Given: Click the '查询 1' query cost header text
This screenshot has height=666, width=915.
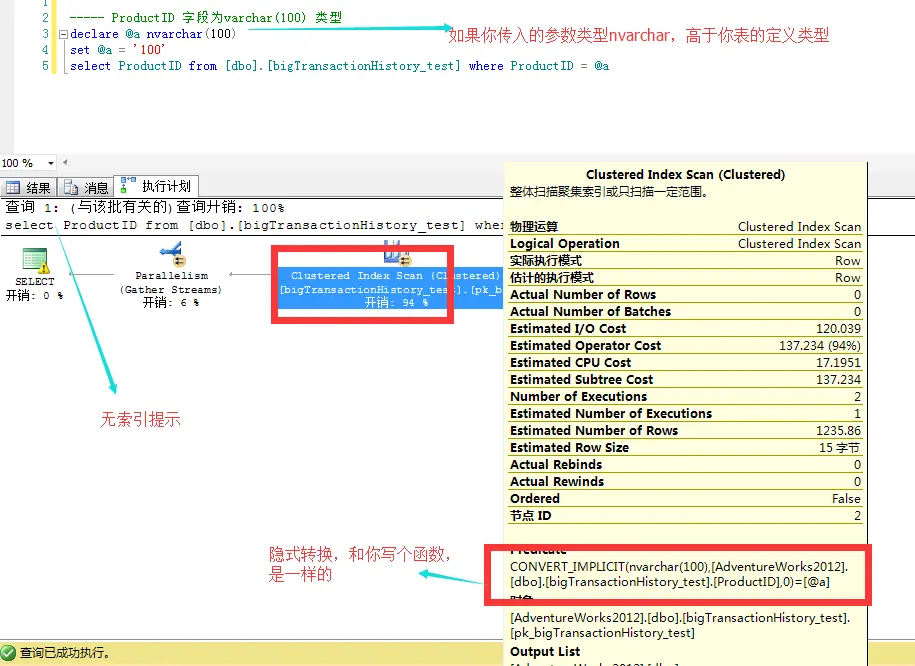Looking at the screenshot, I should point(145,207).
